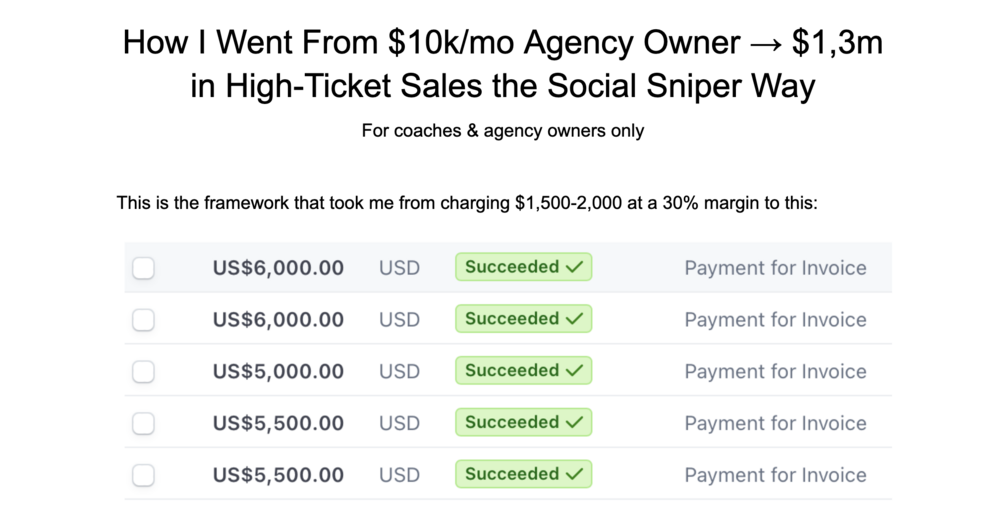
Task: Click the US$5,000.00 amount
Action: pyautogui.click(x=278, y=371)
